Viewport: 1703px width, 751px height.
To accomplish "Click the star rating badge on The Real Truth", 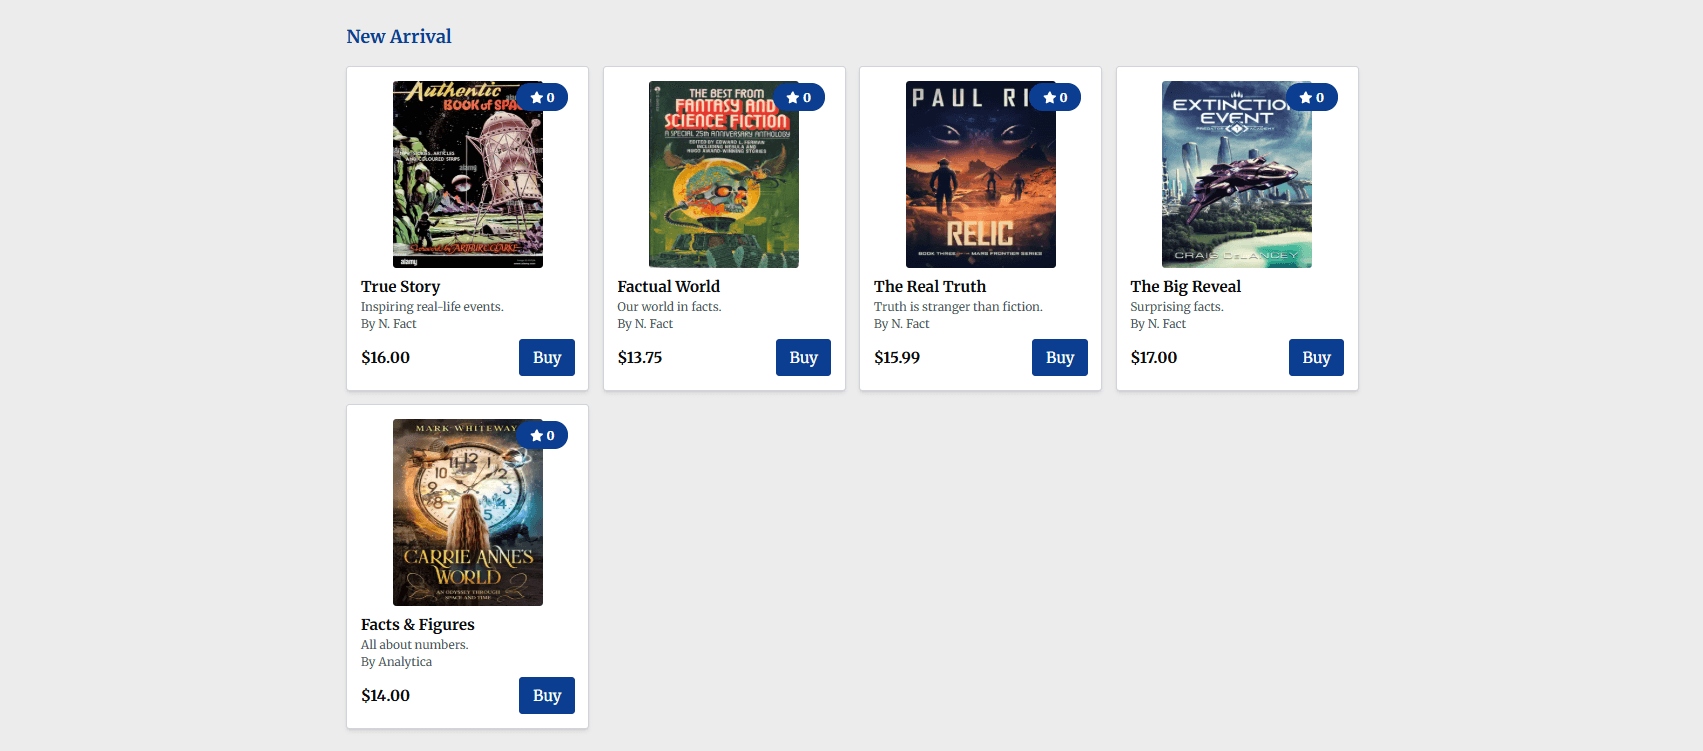I will click(1055, 97).
